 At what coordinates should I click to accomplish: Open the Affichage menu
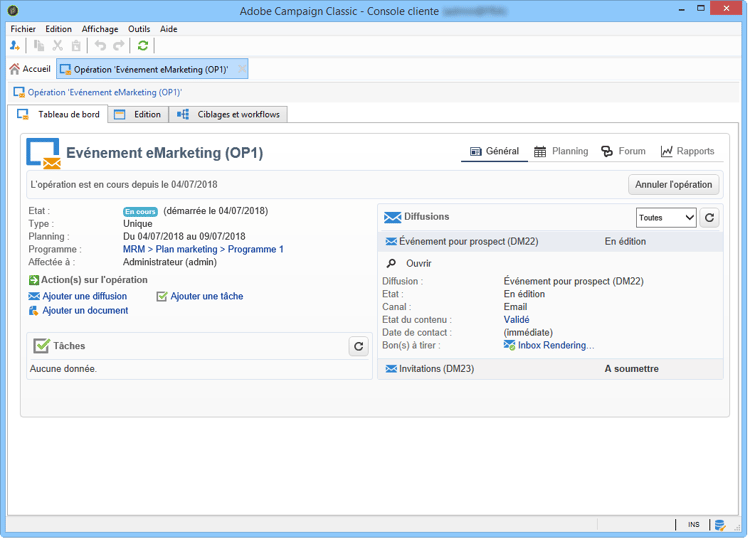pyautogui.click(x=100, y=29)
